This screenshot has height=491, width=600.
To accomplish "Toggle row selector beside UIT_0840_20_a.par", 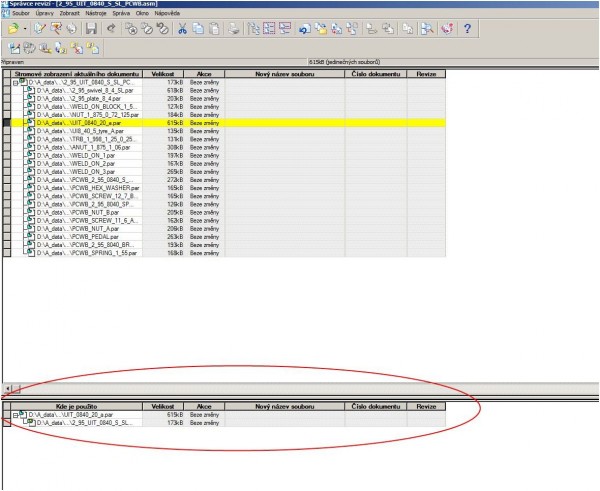I will [x=7, y=122].
